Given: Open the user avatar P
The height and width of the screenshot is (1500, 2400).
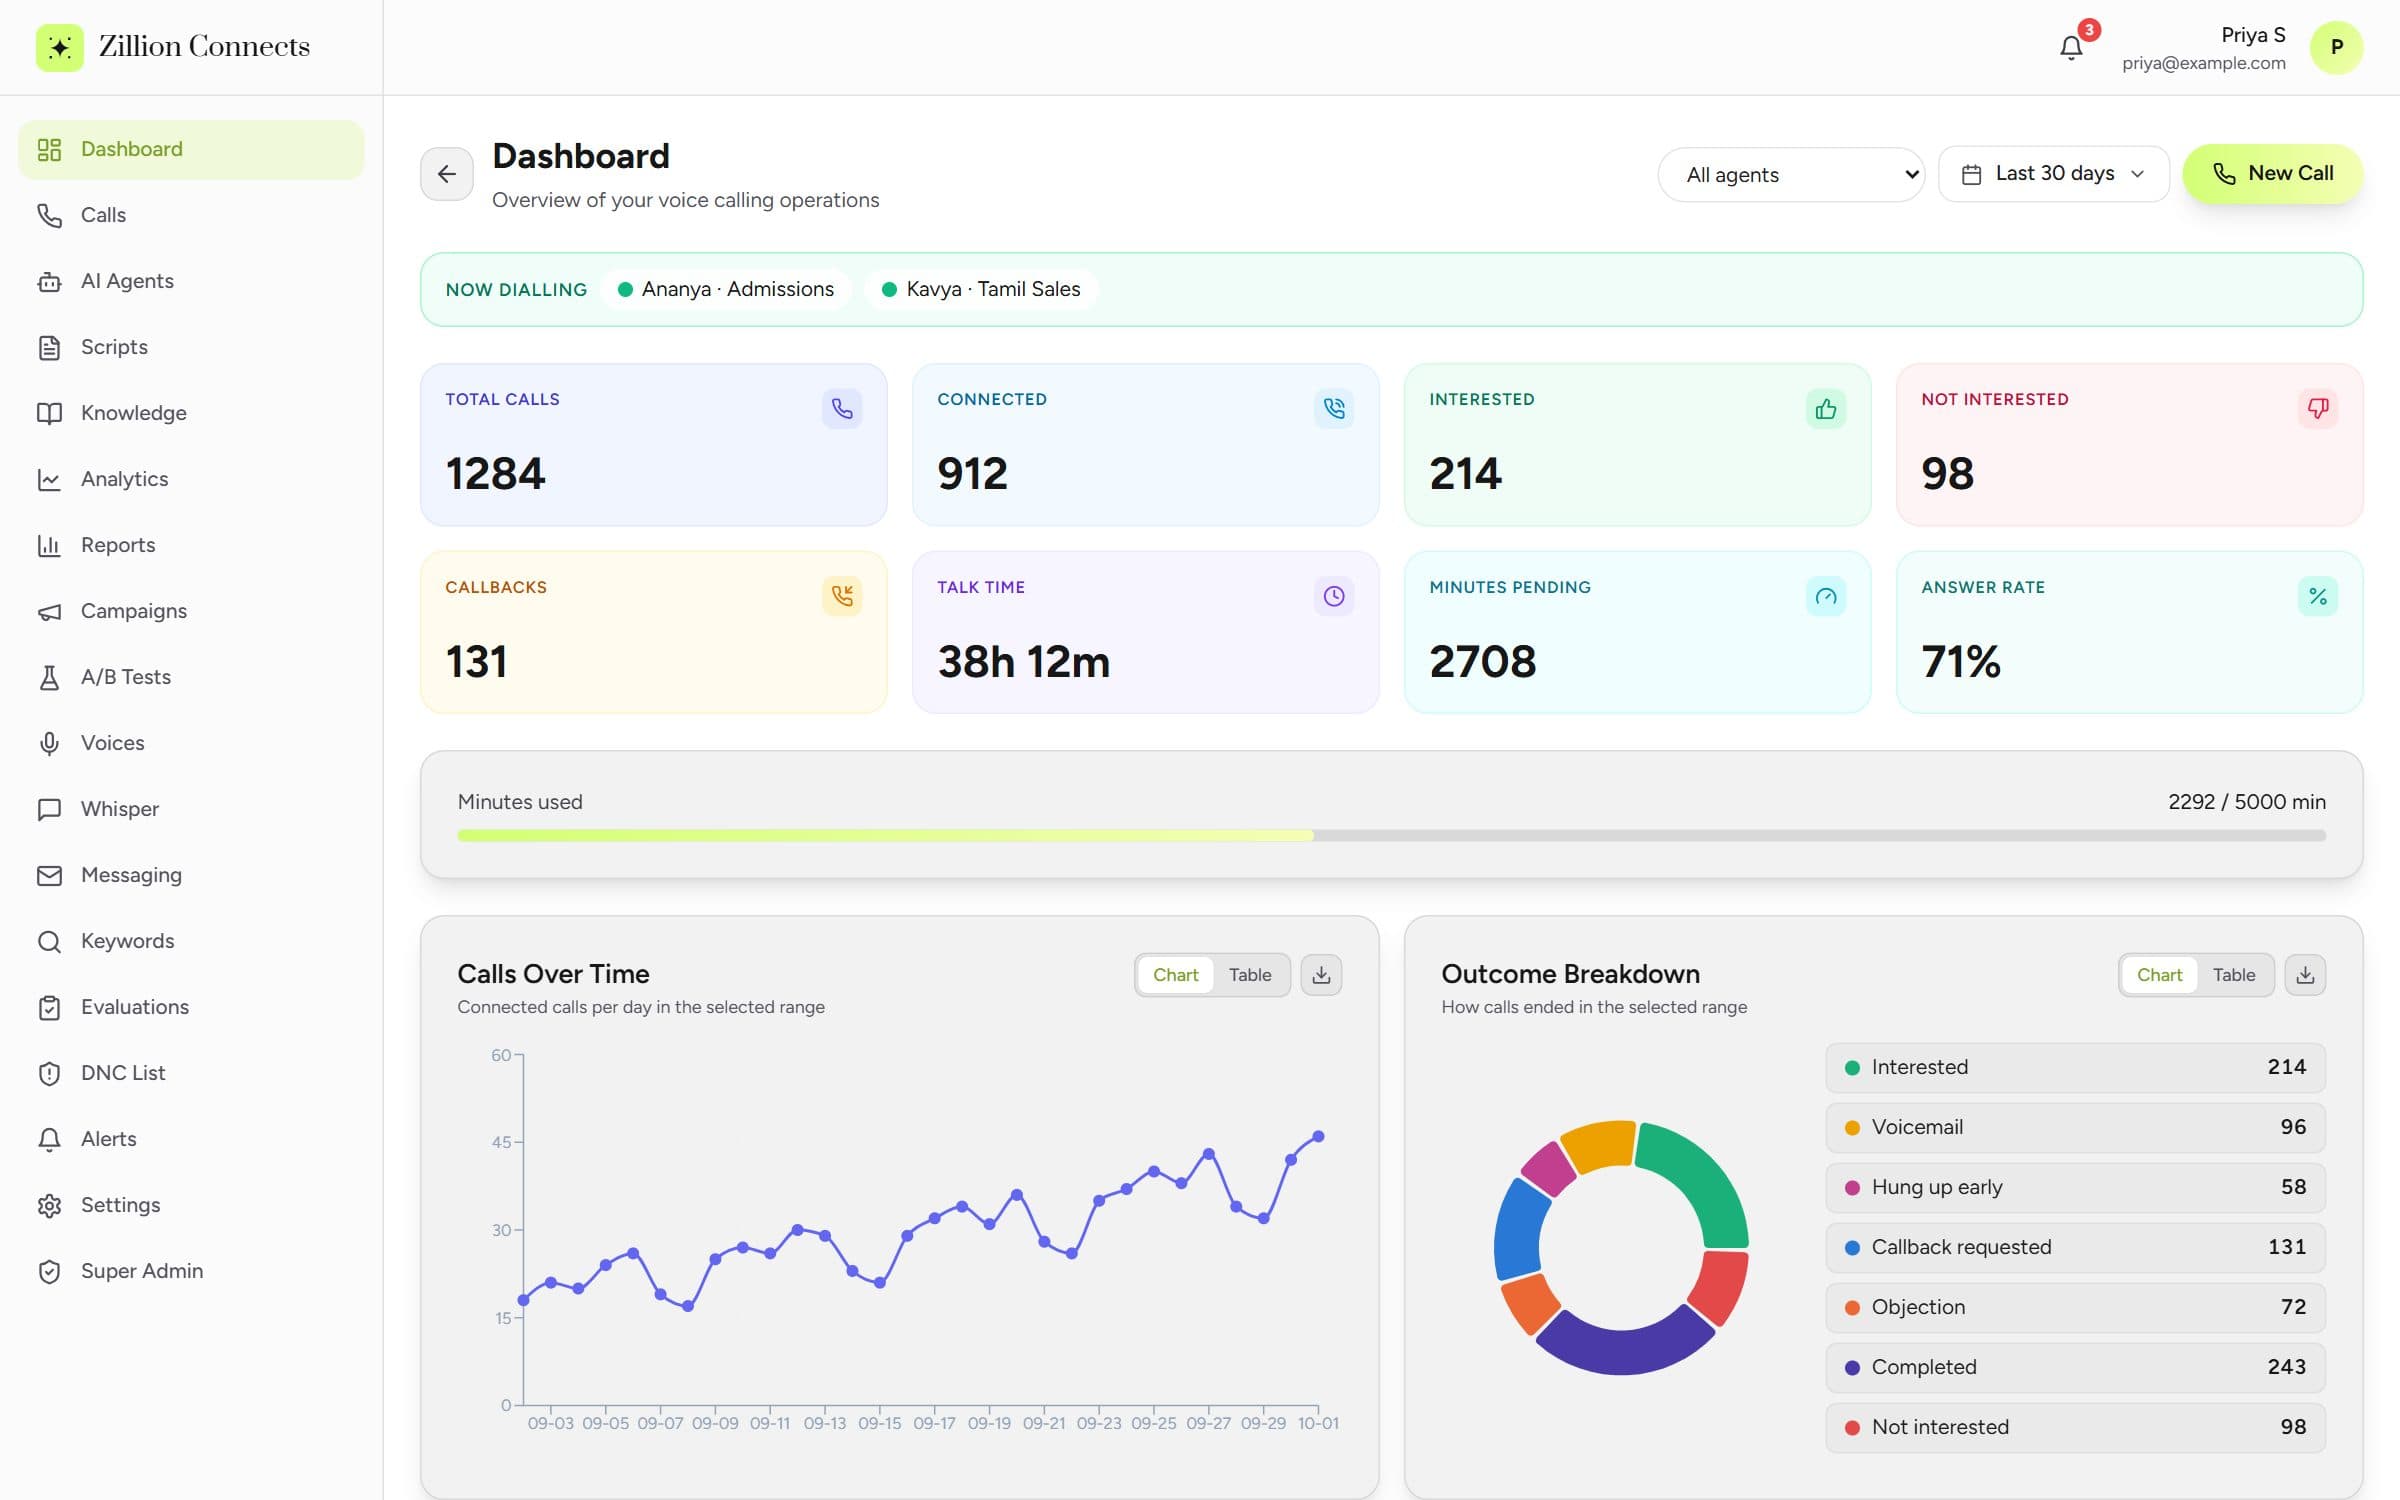Looking at the screenshot, I should tap(2336, 47).
